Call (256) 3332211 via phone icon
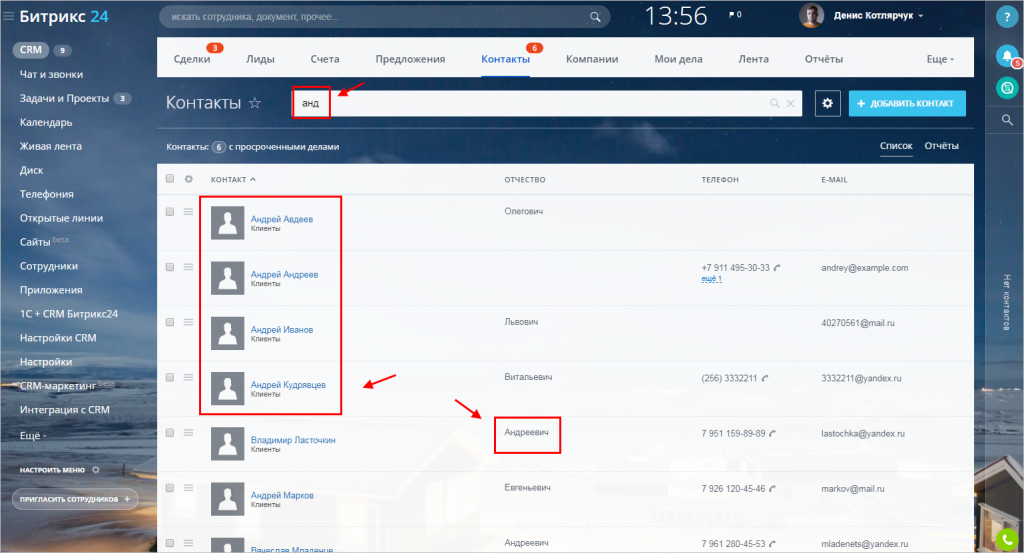 (x=765, y=378)
